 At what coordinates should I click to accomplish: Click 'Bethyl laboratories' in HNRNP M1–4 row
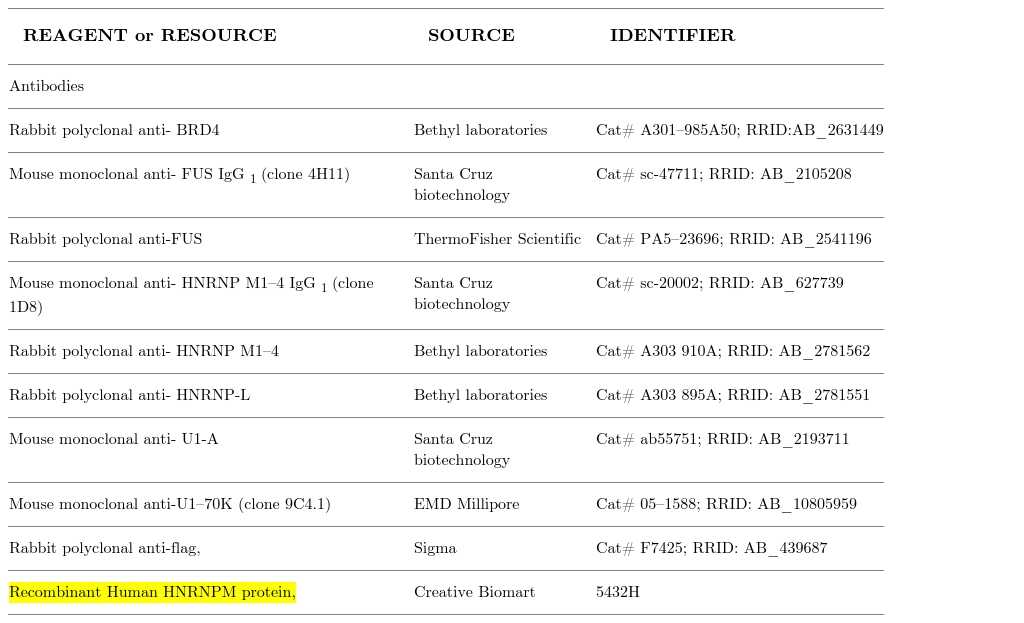[x=481, y=351]
